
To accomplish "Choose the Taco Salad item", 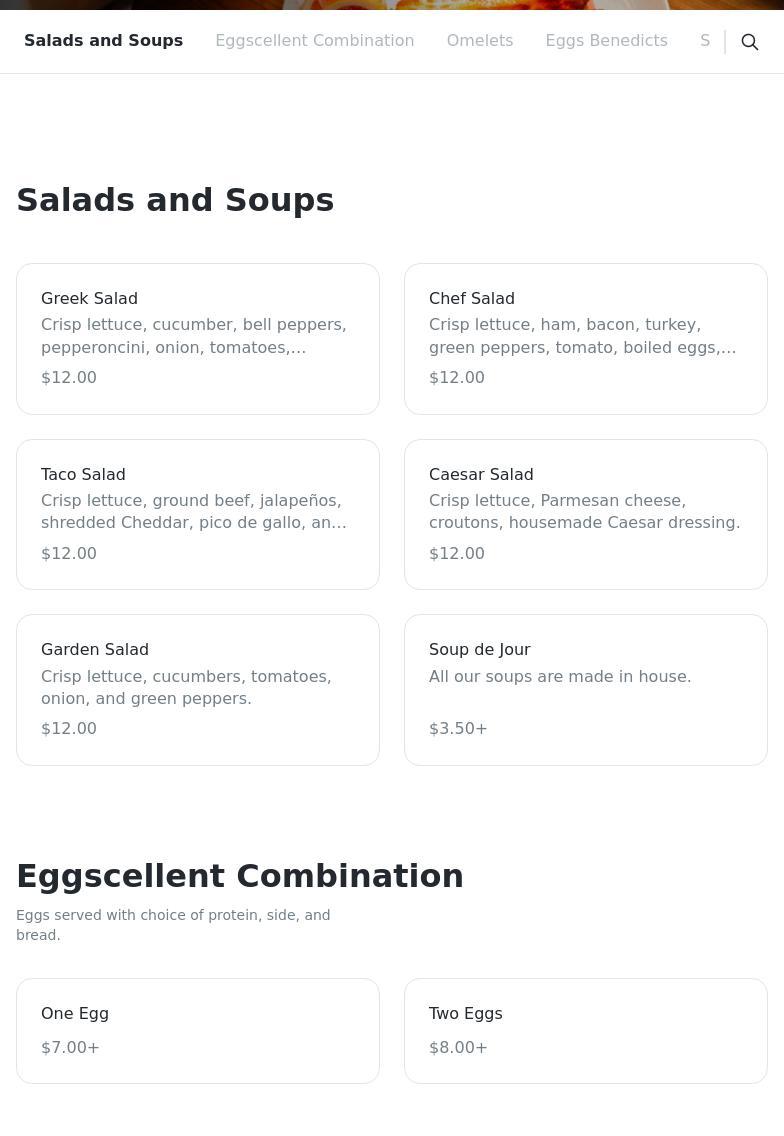I will (198, 514).
